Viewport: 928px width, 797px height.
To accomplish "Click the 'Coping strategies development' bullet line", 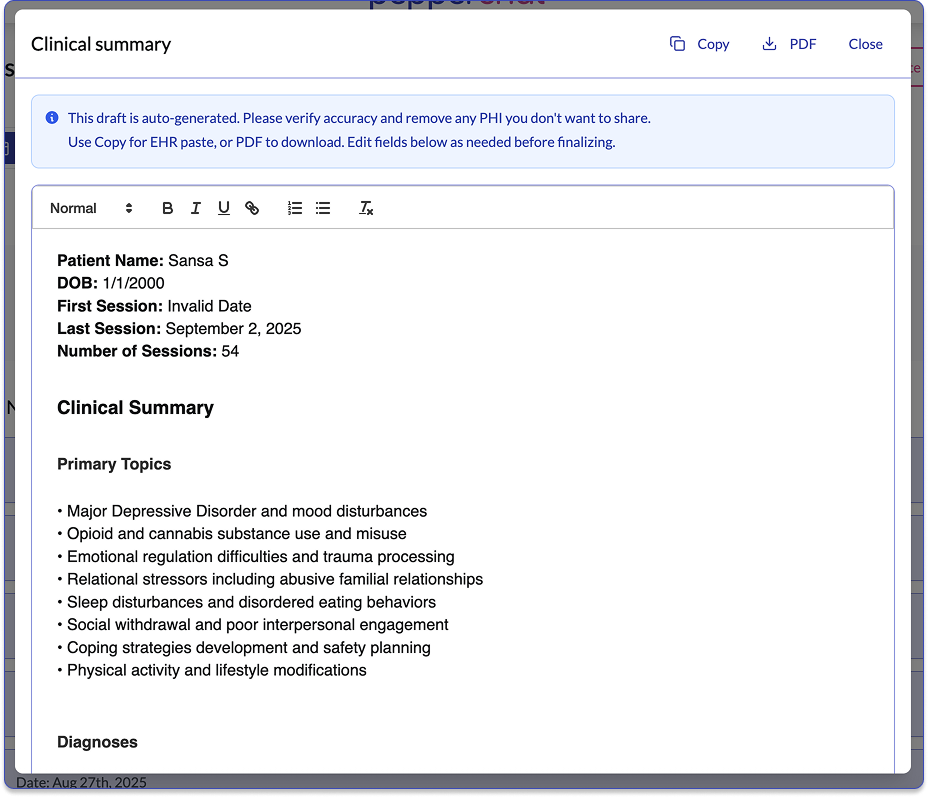I will (244, 648).
